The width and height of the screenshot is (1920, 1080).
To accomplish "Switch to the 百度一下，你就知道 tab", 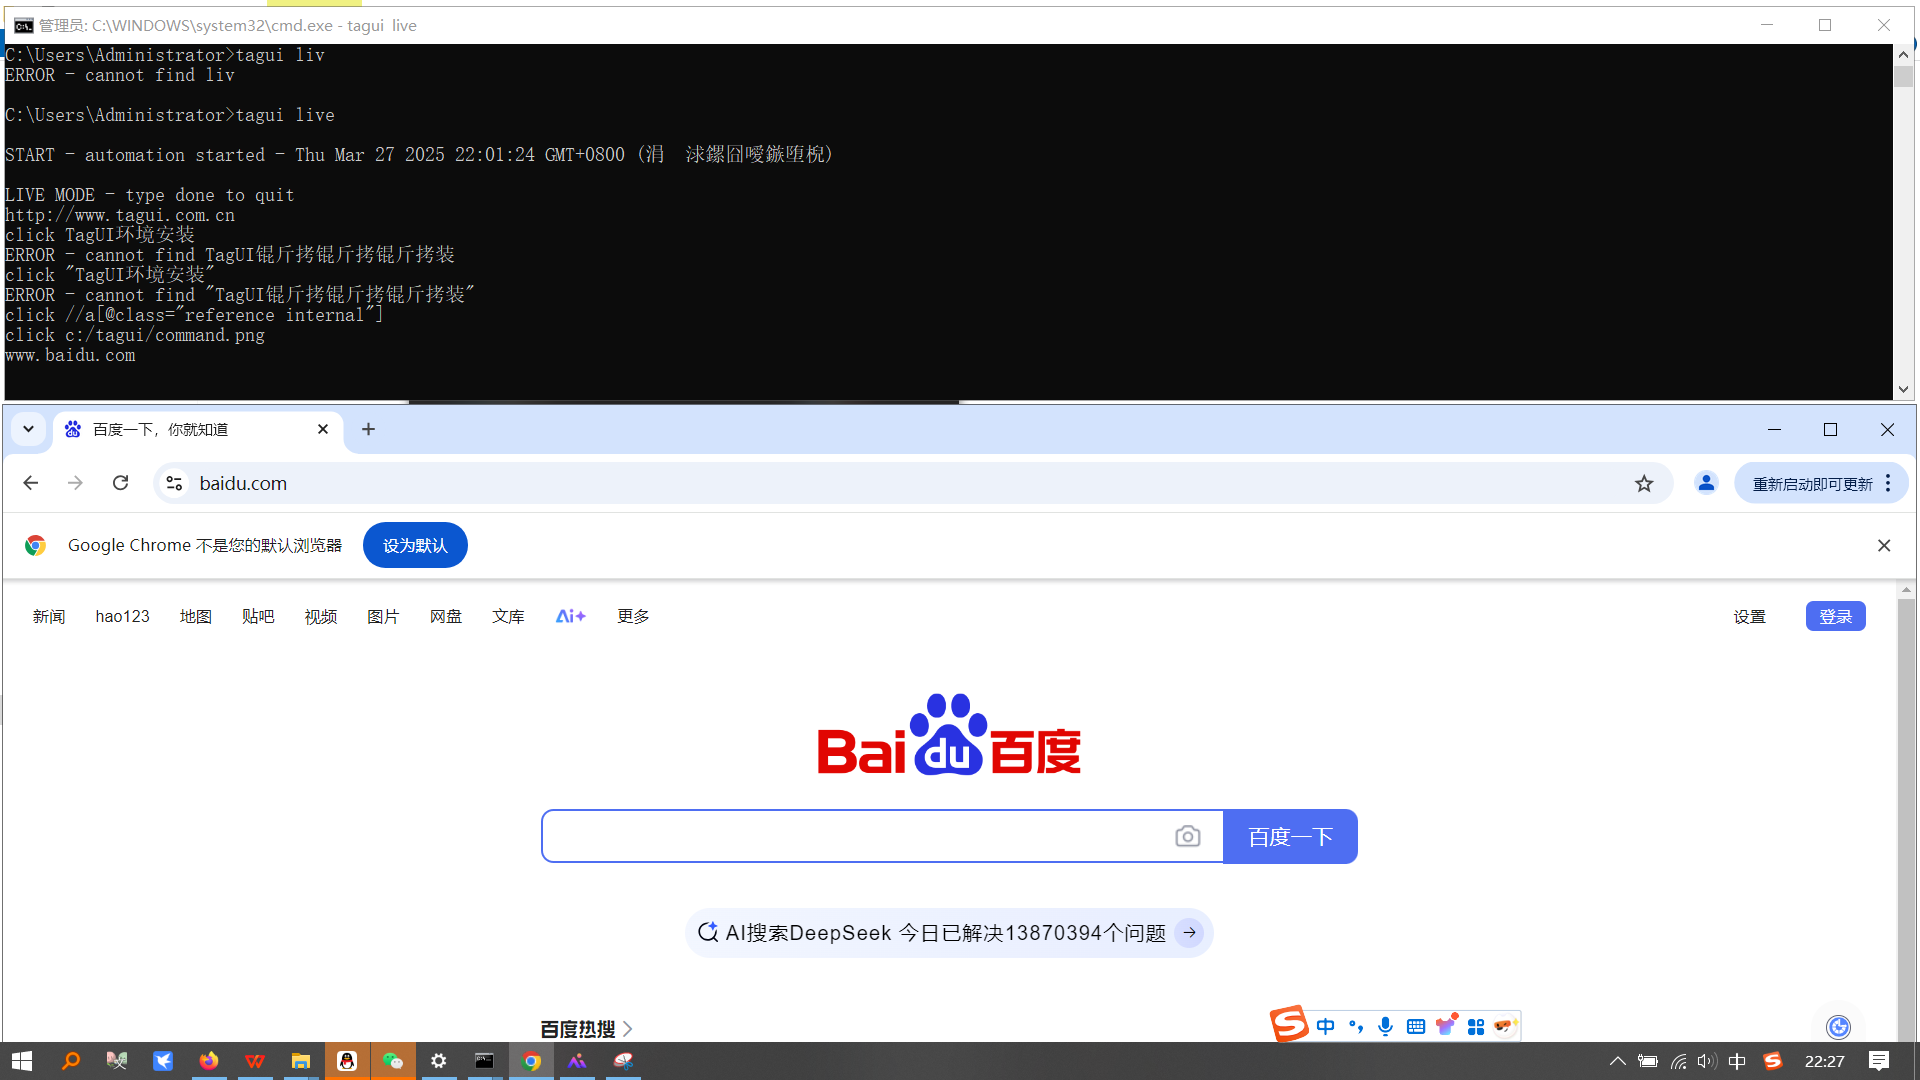I will pos(197,430).
